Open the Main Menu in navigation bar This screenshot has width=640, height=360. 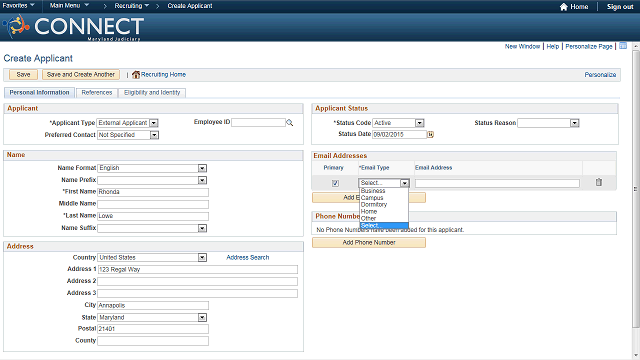coord(69,6)
